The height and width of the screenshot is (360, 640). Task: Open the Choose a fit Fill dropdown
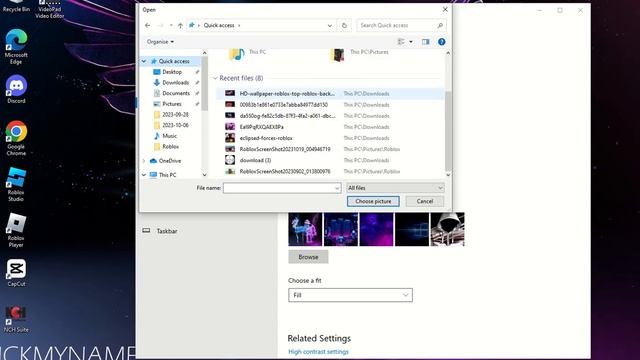click(x=350, y=295)
